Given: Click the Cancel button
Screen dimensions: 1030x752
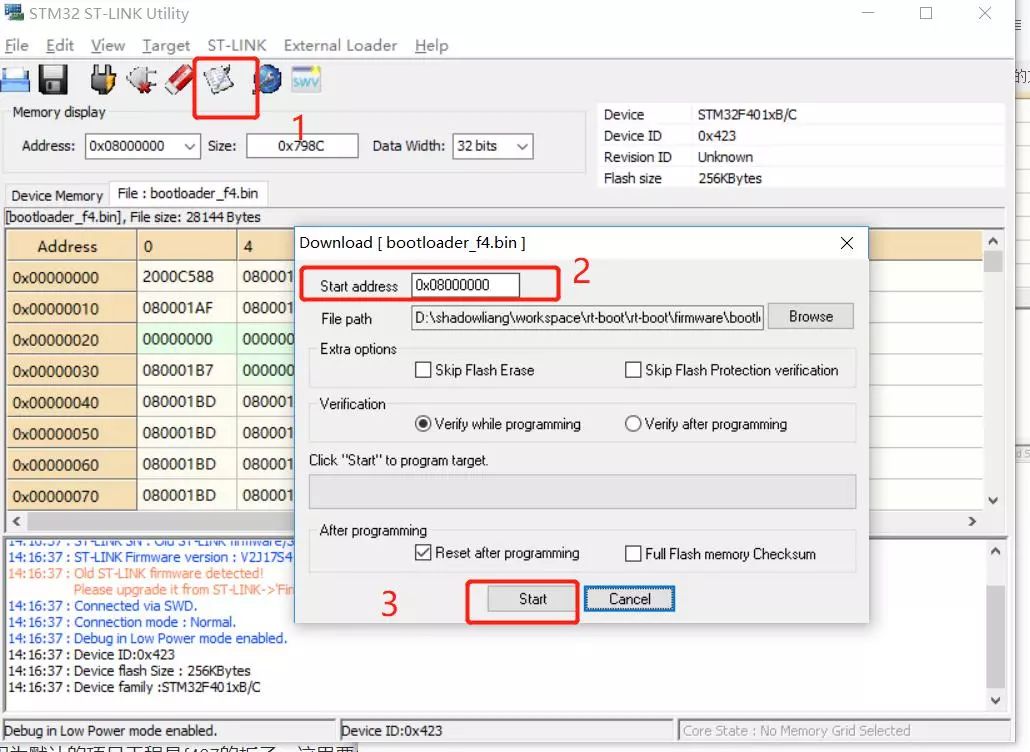Looking at the screenshot, I should [x=629, y=599].
